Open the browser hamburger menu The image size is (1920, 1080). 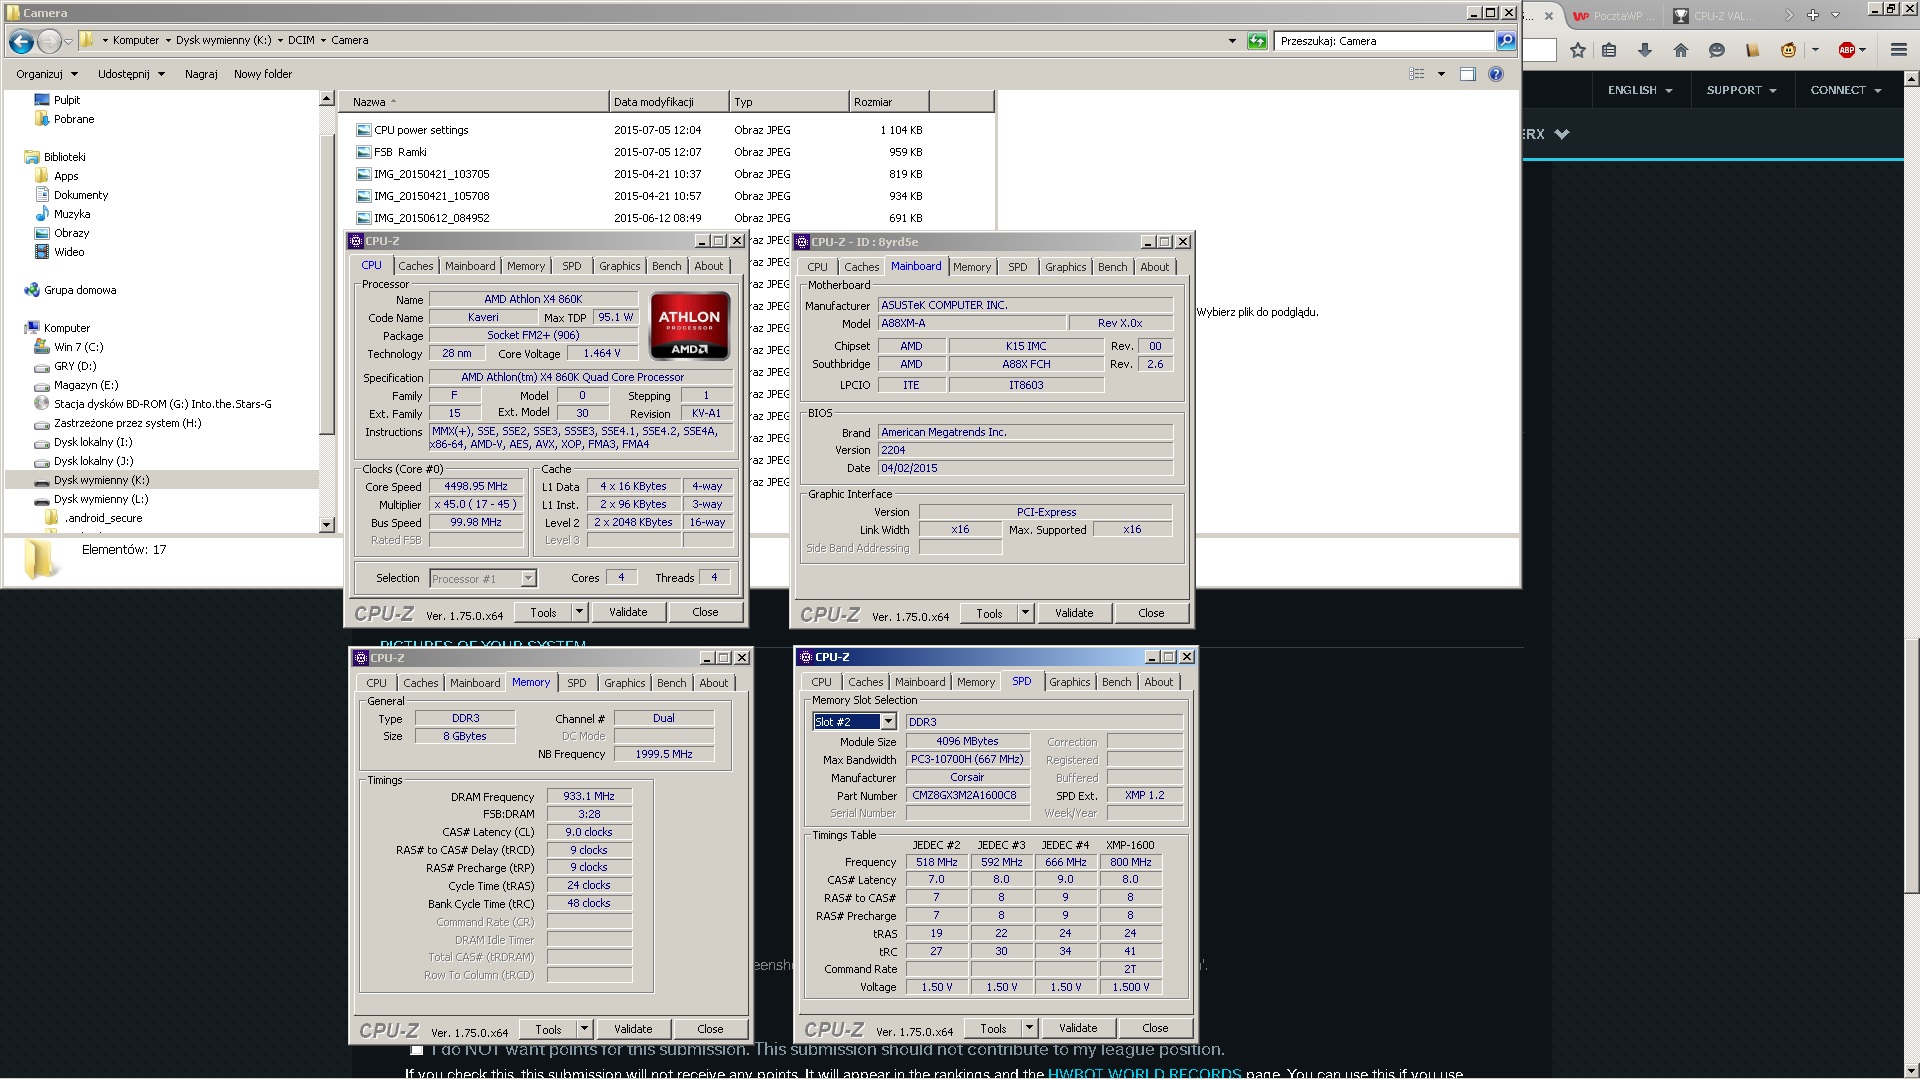1899,50
